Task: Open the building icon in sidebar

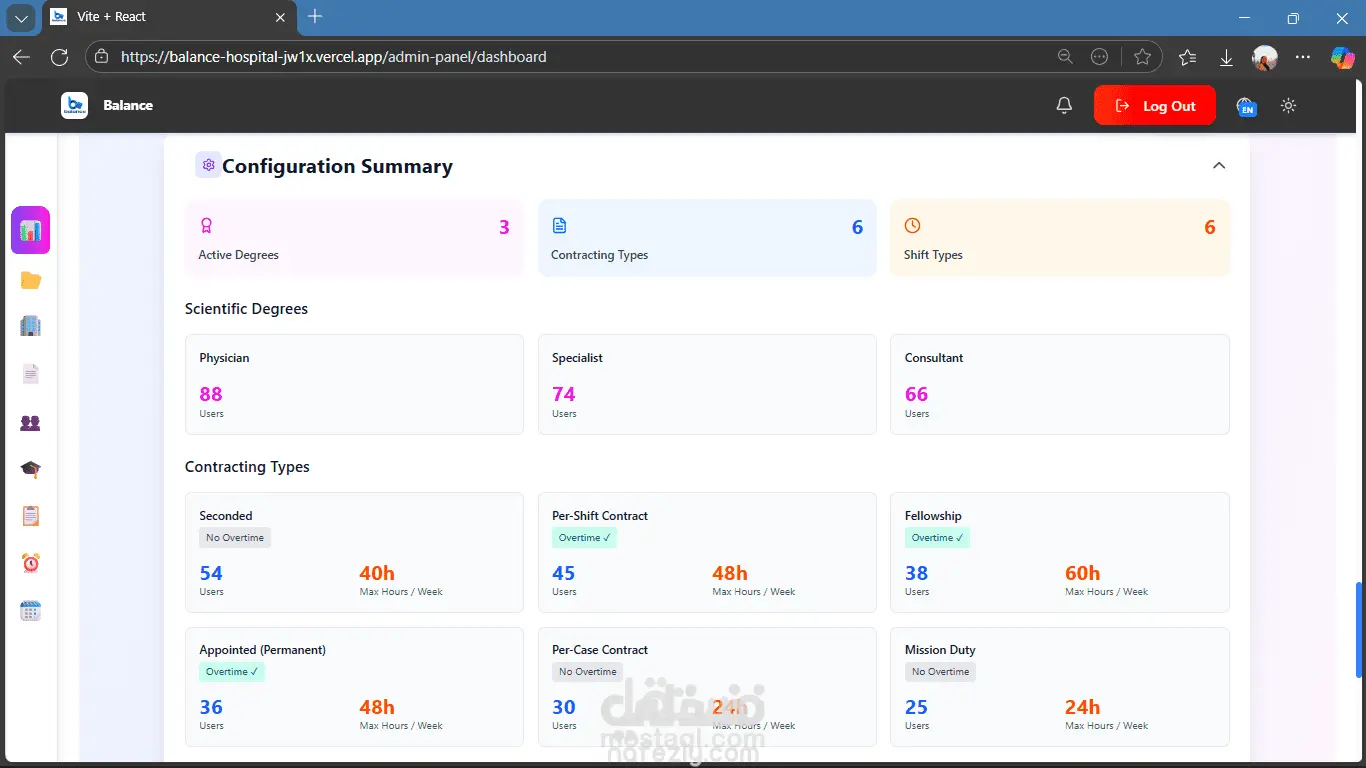Action: [x=31, y=326]
